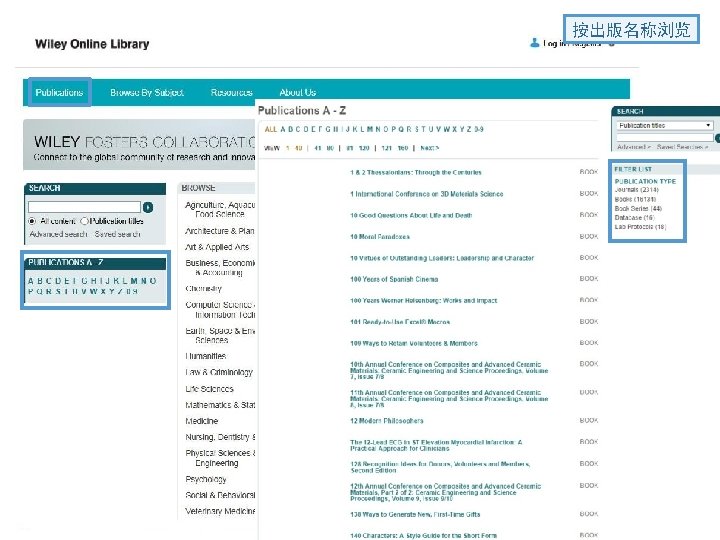Viewport: 720px width, 540px height.
Task: Browse Computer Science & Information Technology subject
Action: pos(220,310)
